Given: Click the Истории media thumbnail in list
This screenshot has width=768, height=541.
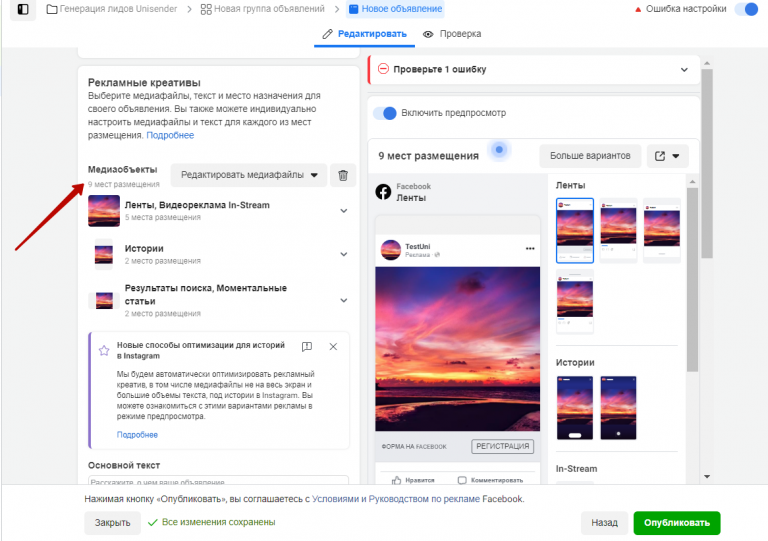Looking at the screenshot, I should pyautogui.click(x=104, y=254).
